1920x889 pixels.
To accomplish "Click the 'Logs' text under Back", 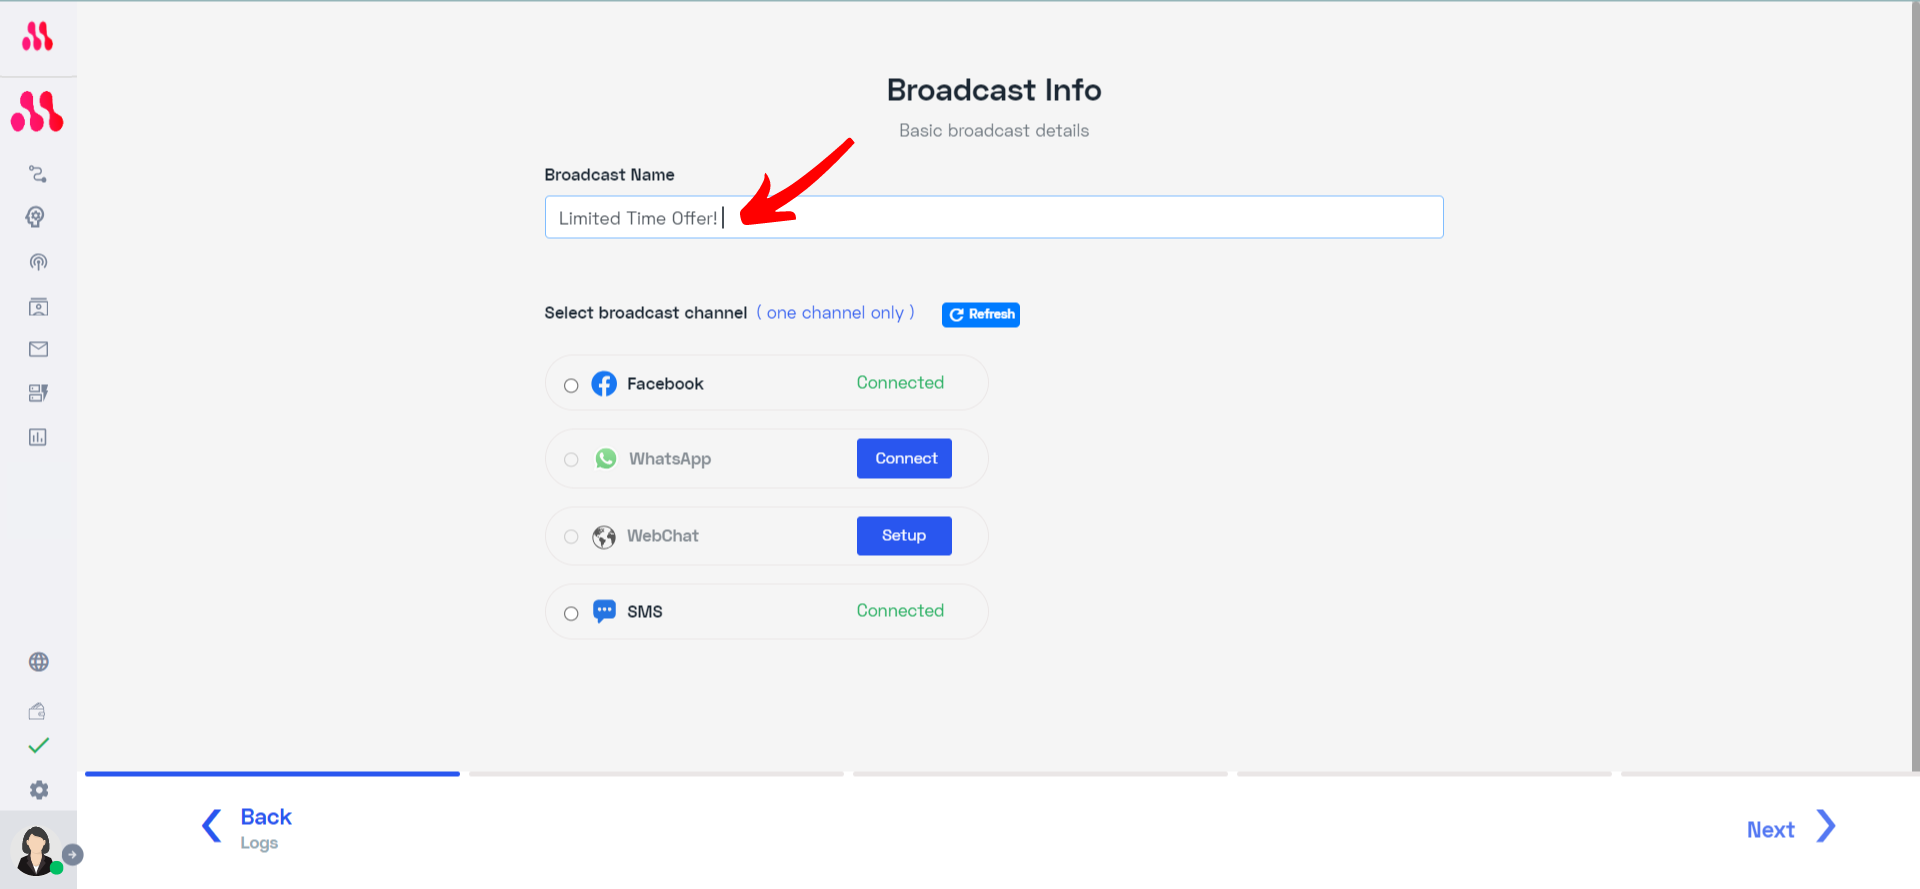I will (259, 843).
